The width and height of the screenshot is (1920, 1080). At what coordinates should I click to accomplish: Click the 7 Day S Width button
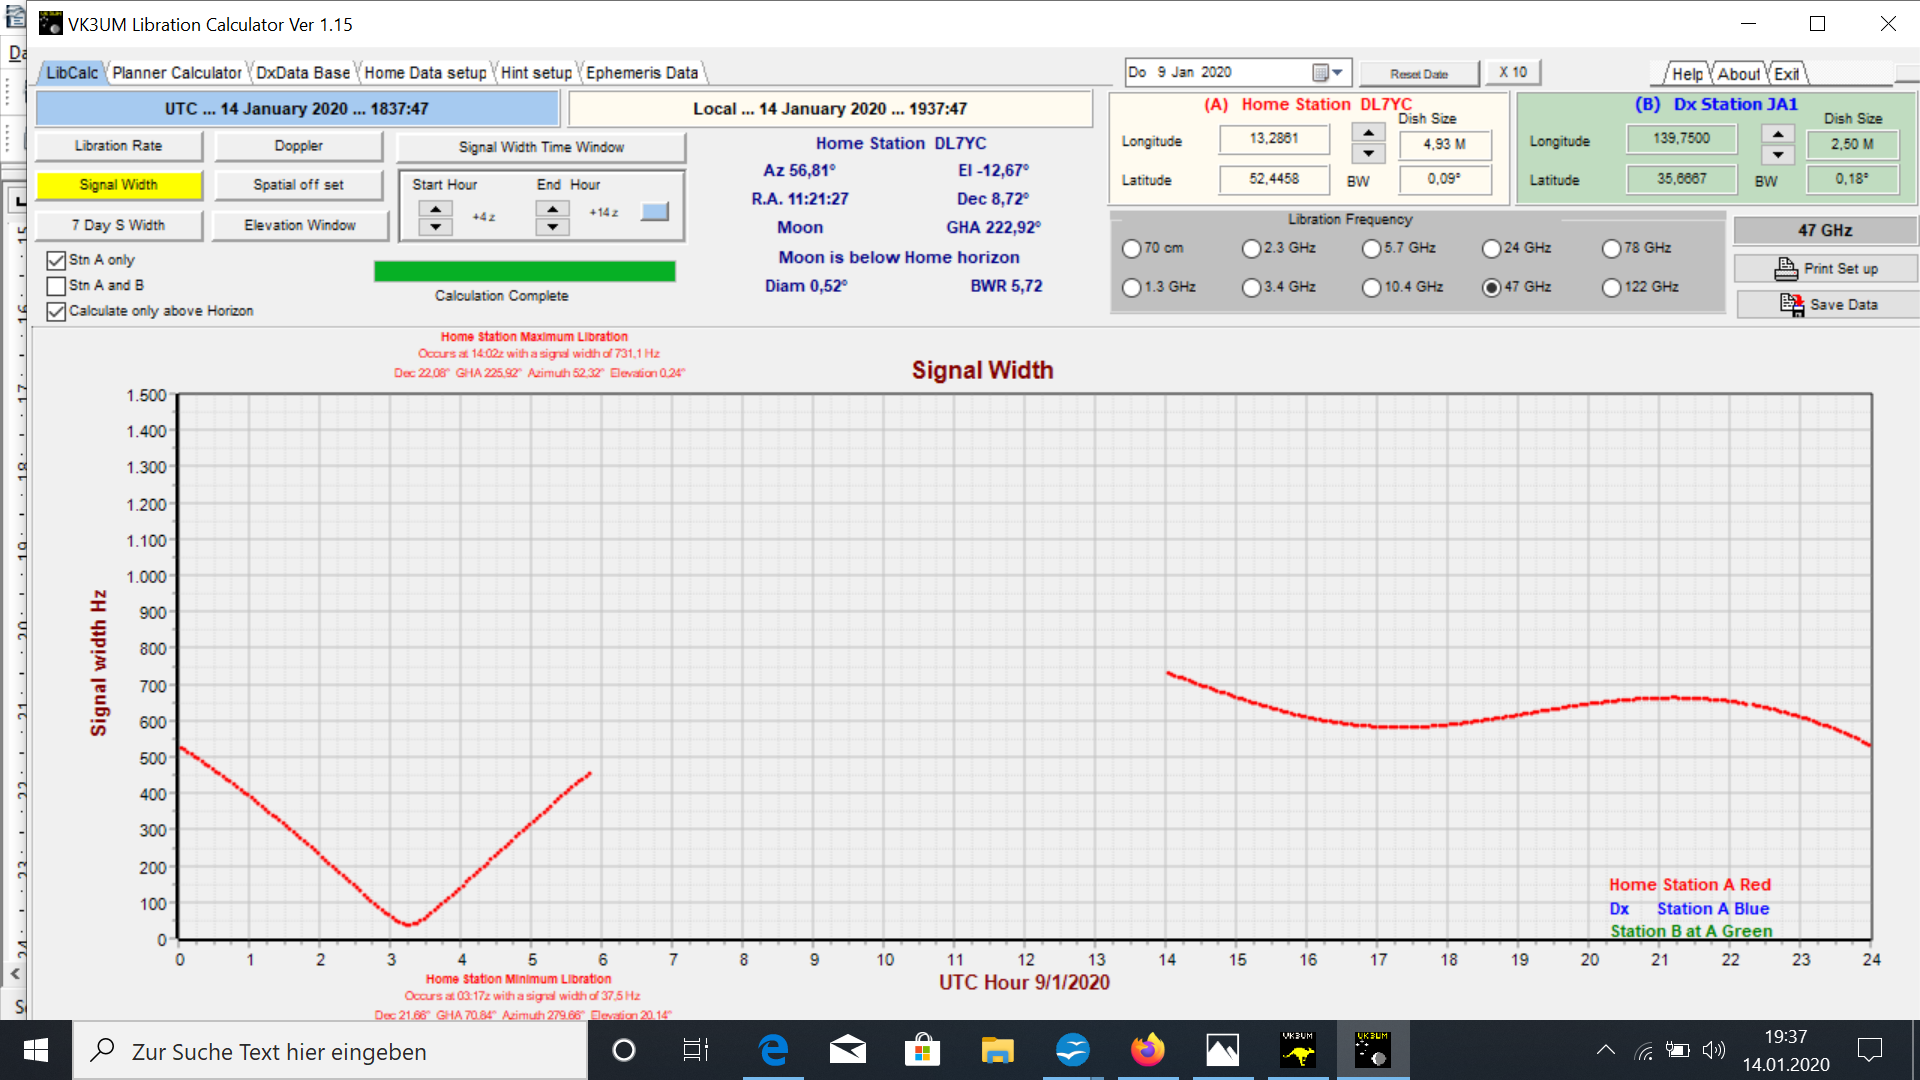(118, 225)
